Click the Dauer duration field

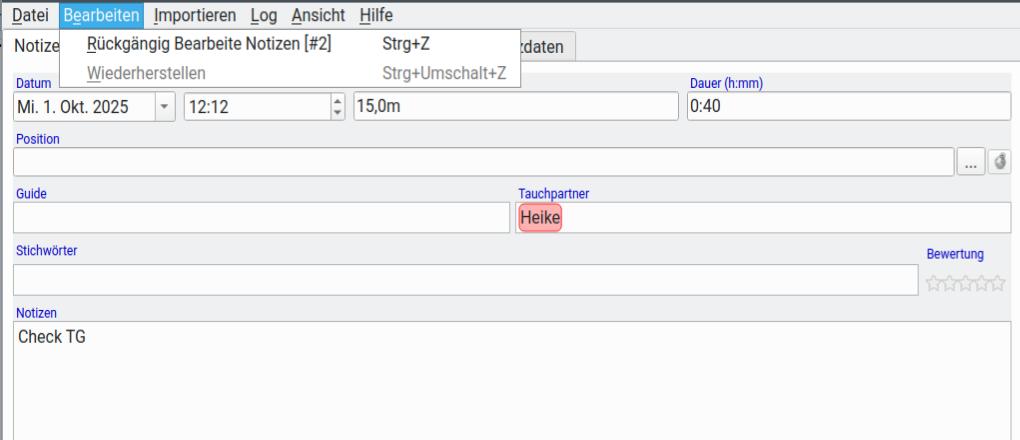848,107
